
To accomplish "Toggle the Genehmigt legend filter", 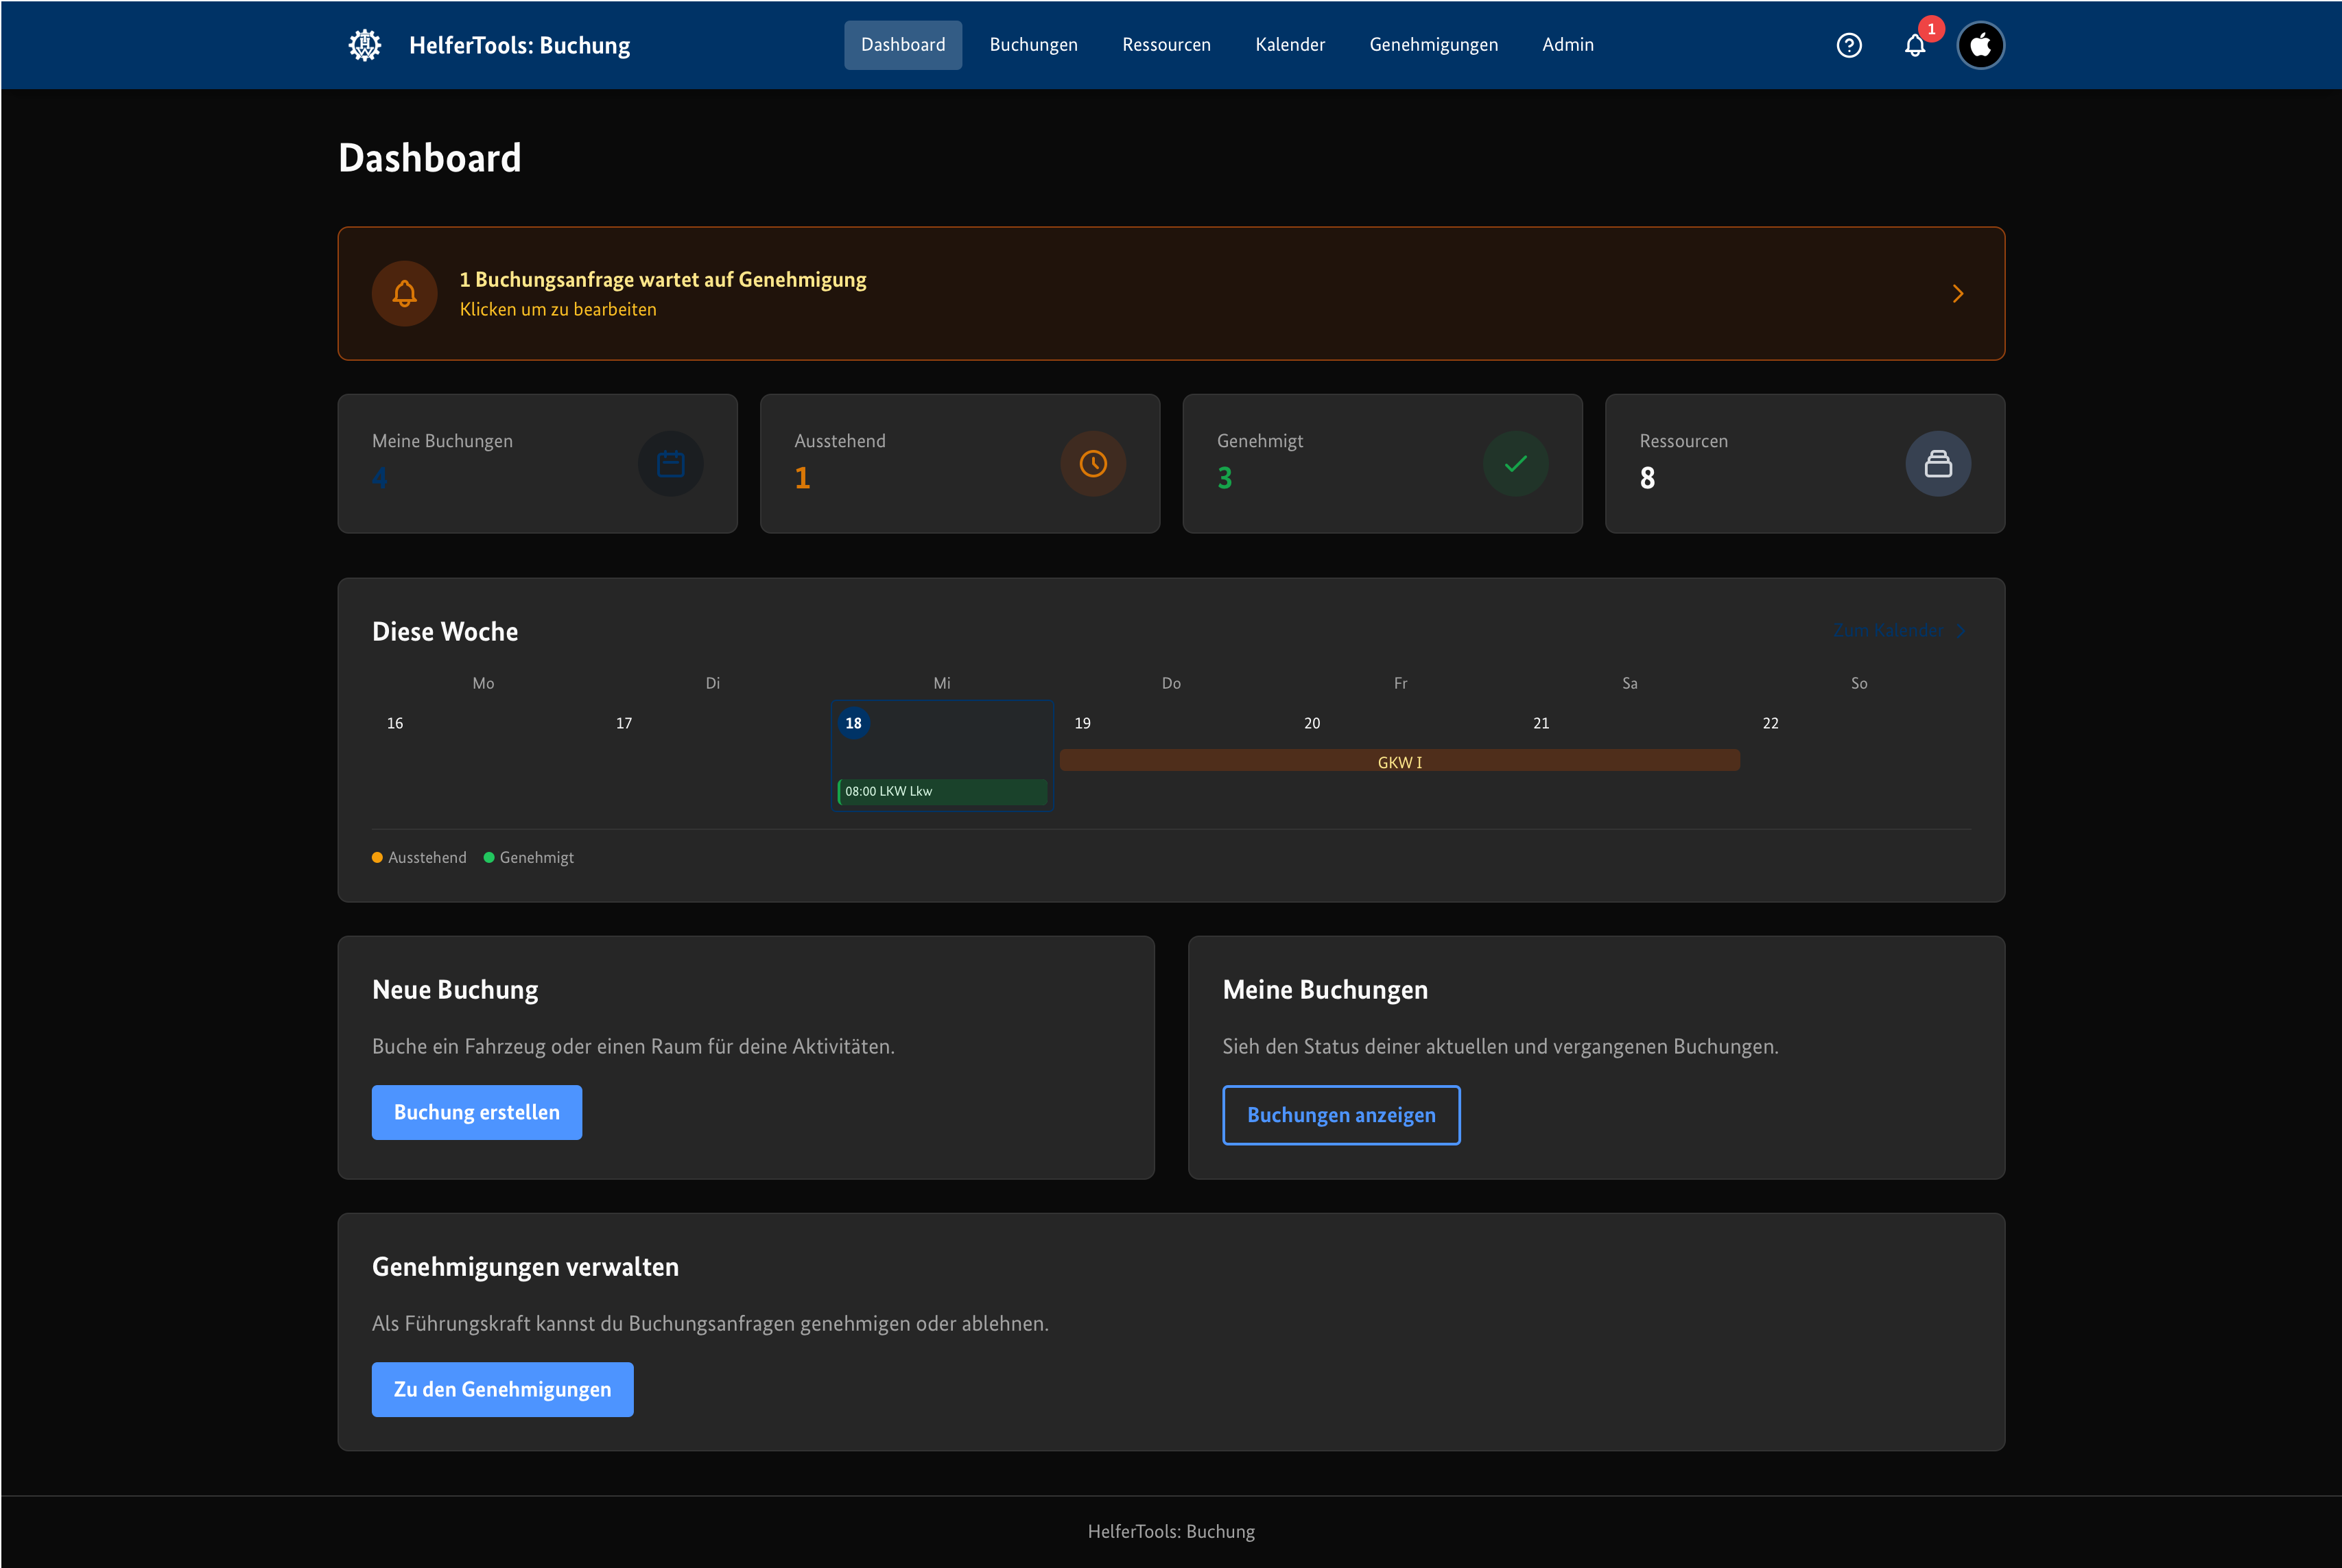I will pyautogui.click(x=529, y=857).
